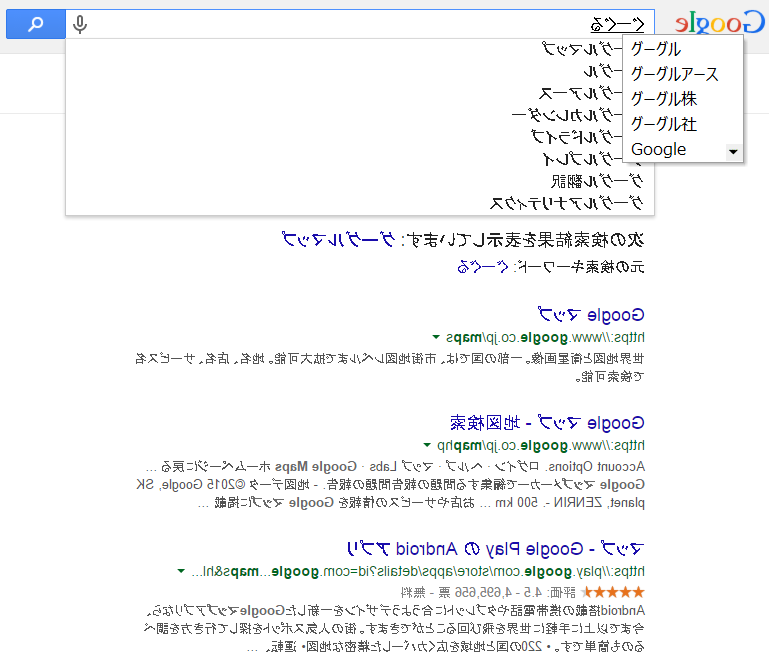Click the mirrored Google logo
The width and height of the screenshot is (769, 659).
[x=719, y=22]
